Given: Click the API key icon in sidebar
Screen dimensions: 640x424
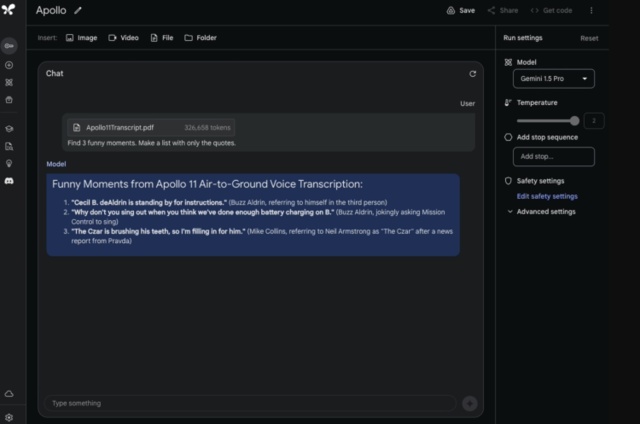Looking at the screenshot, I should pyautogui.click(x=9, y=46).
